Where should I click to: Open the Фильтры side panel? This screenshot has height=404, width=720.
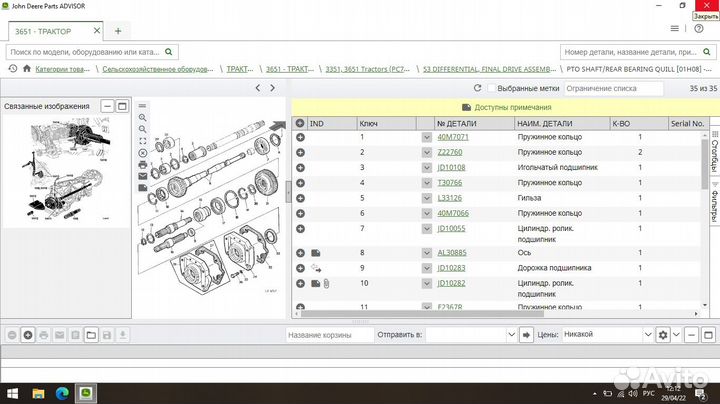pyautogui.click(x=715, y=202)
